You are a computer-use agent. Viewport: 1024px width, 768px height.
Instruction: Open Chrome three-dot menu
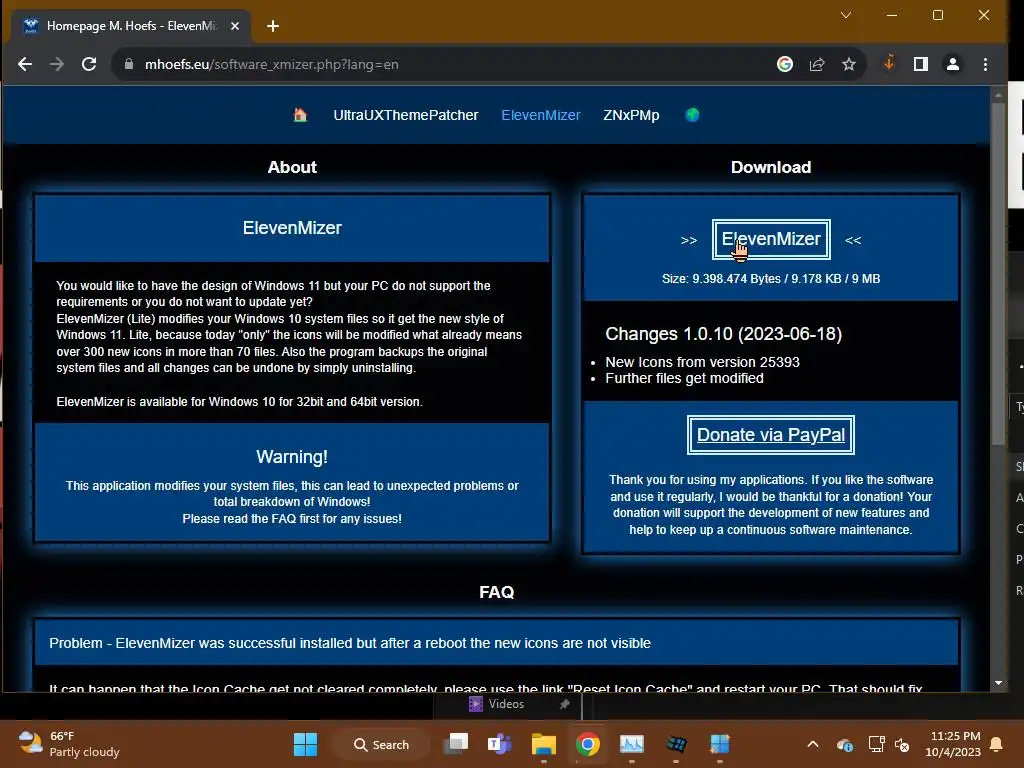pos(985,64)
